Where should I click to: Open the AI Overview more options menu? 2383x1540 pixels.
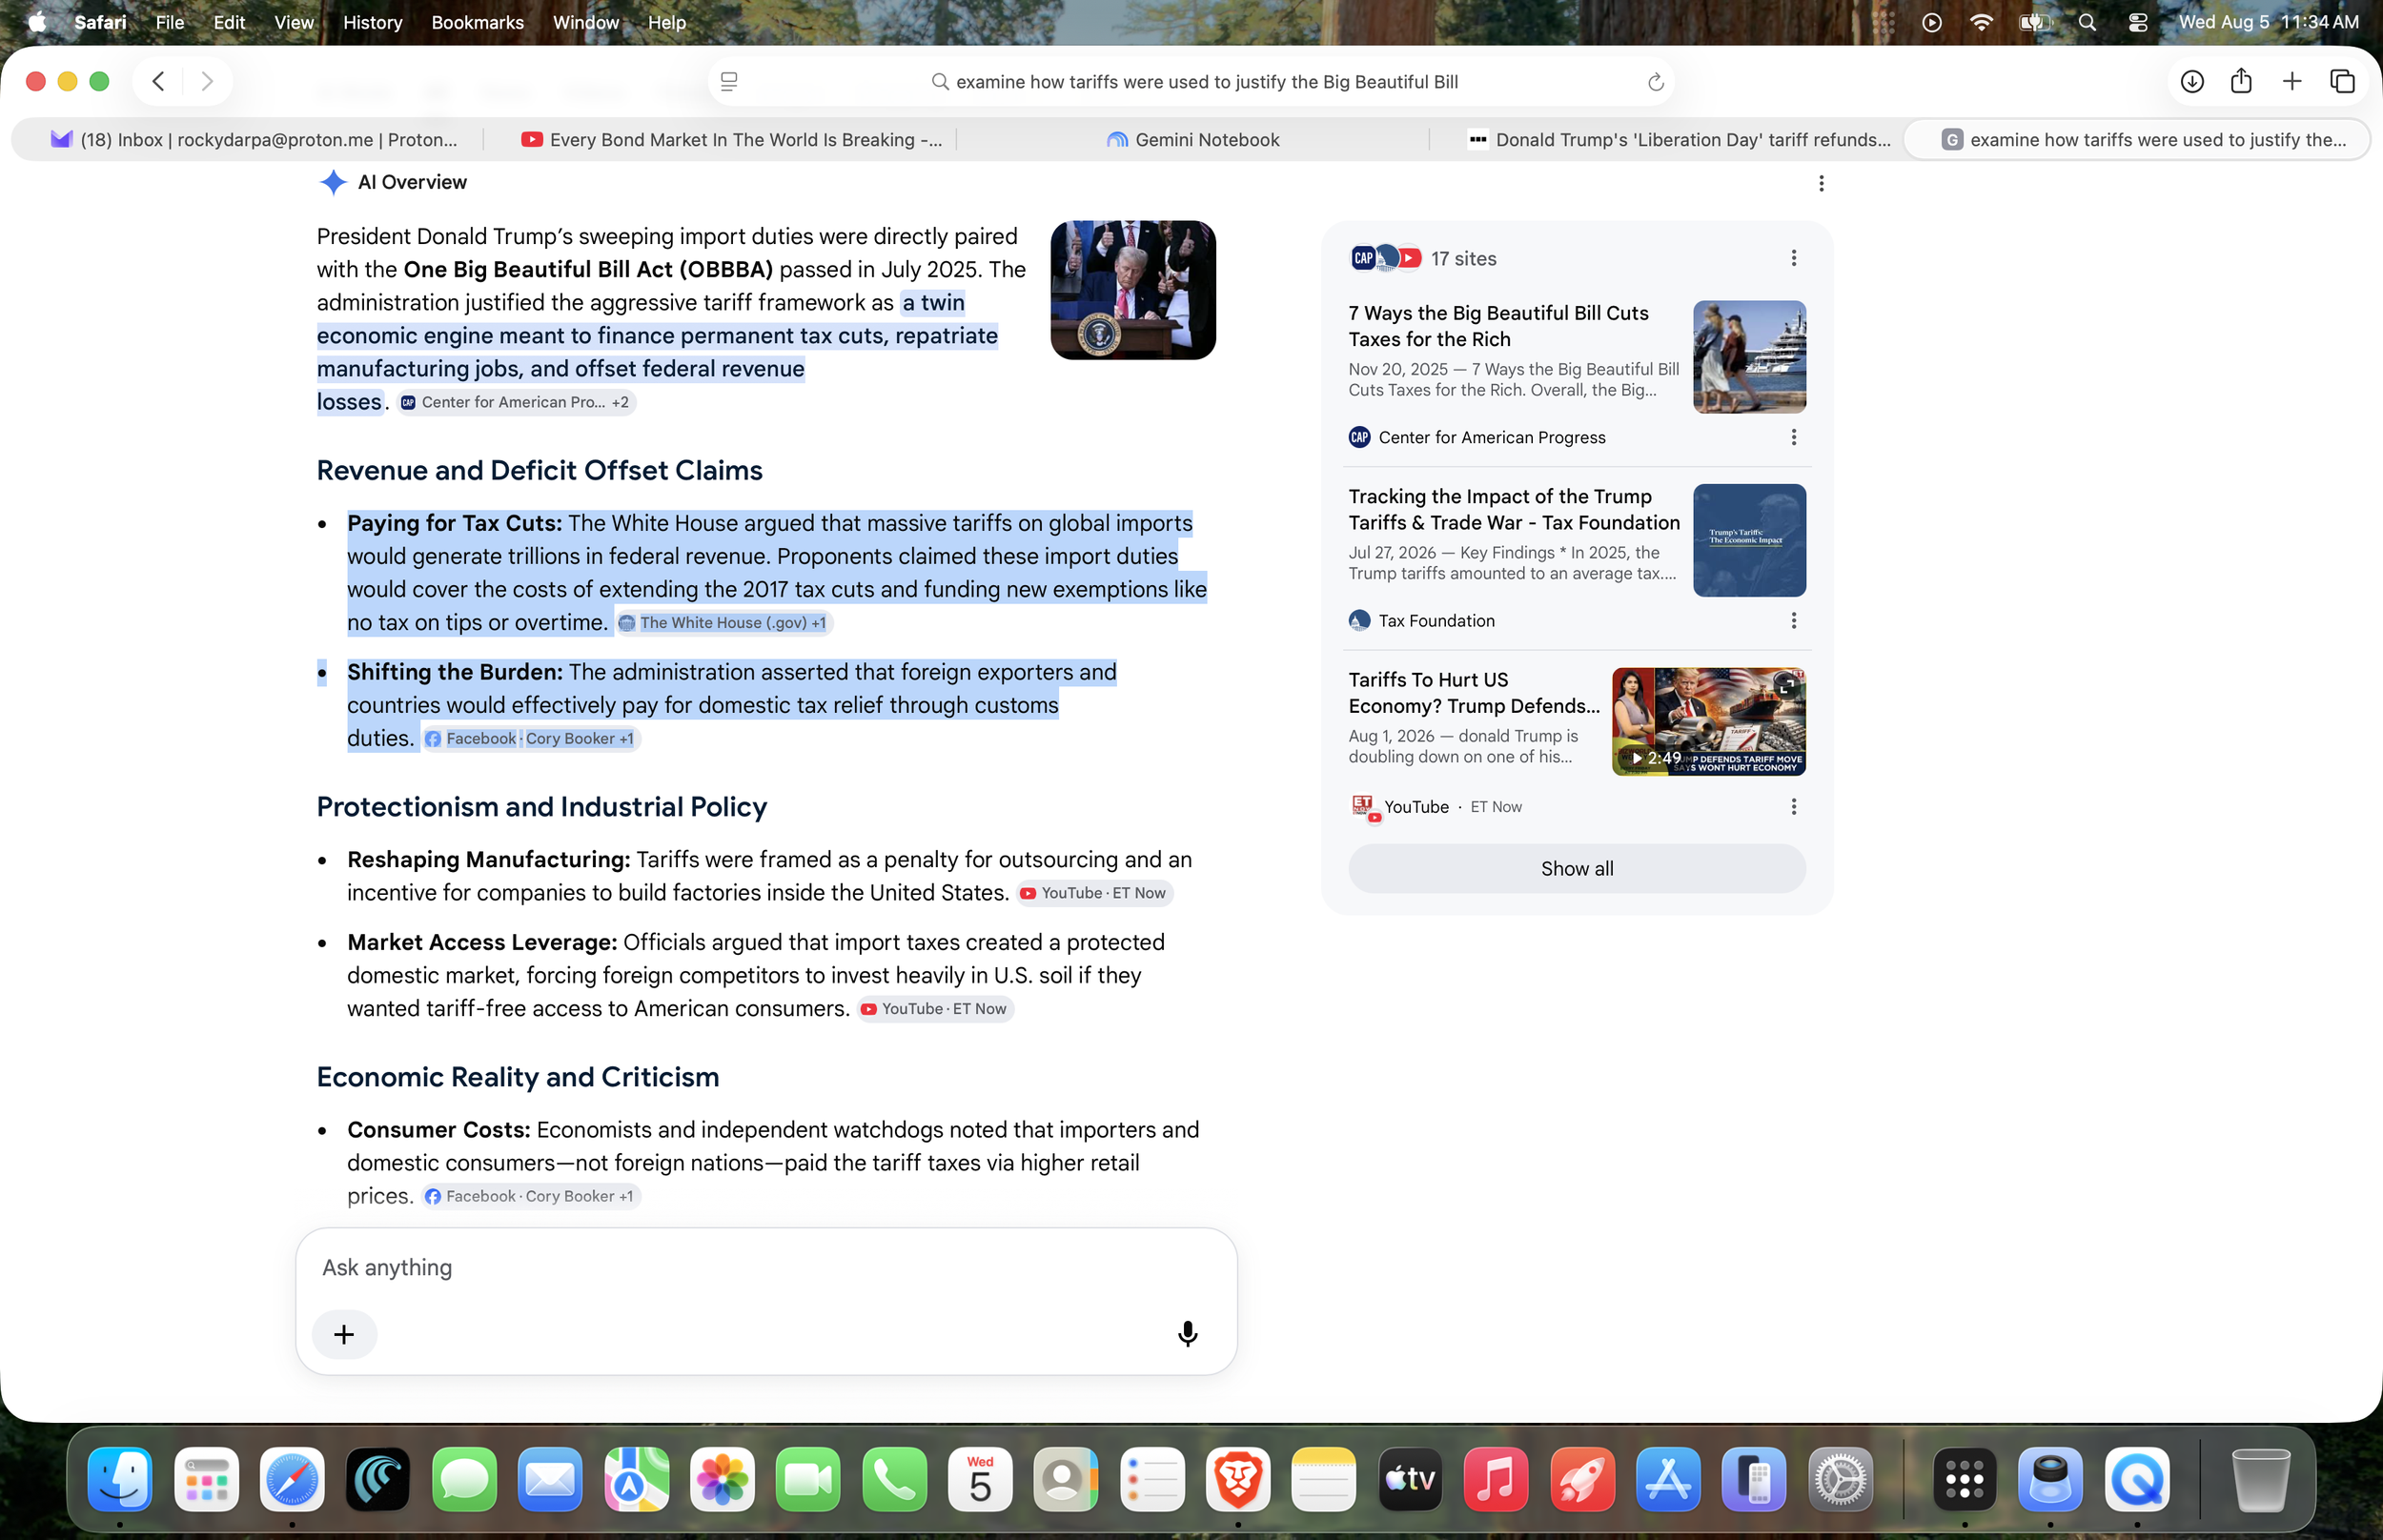click(1821, 183)
